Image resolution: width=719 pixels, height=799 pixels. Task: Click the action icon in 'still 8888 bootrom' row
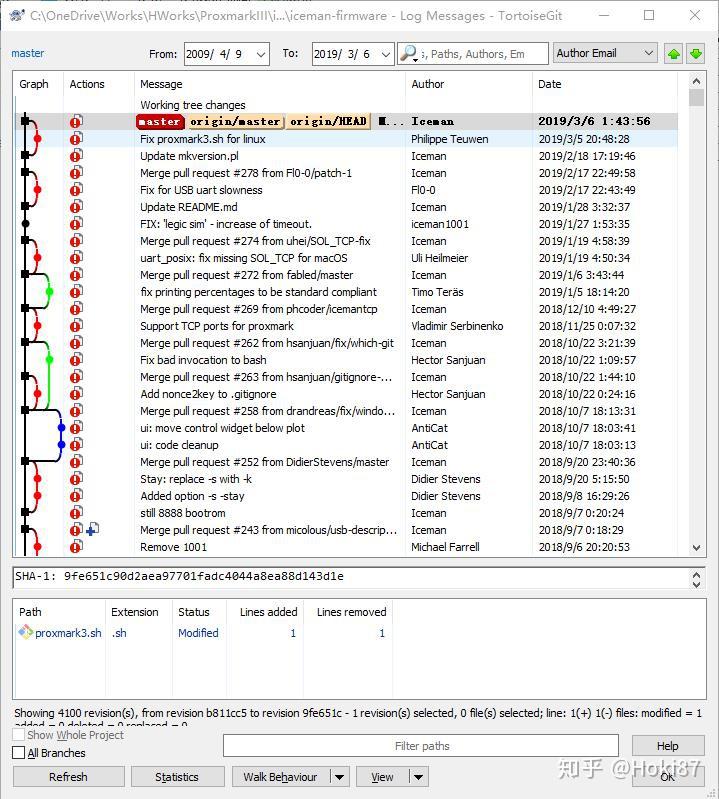[76, 513]
